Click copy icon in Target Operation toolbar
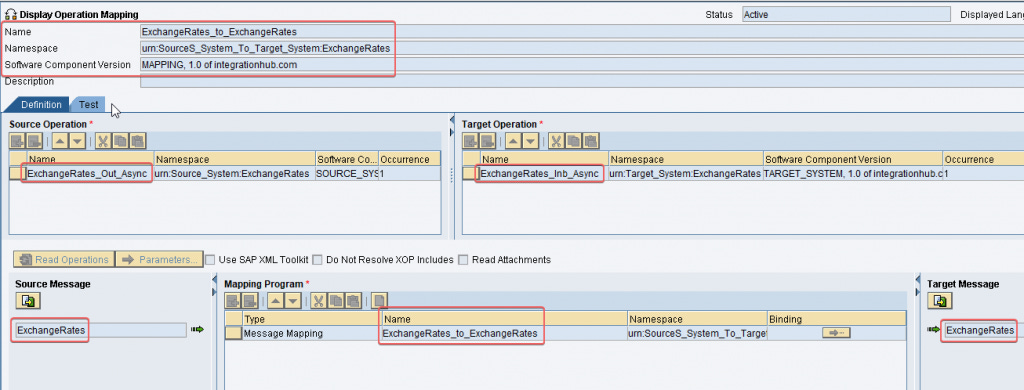Screen dimensions: 1024x390 click(x=573, y=140)
